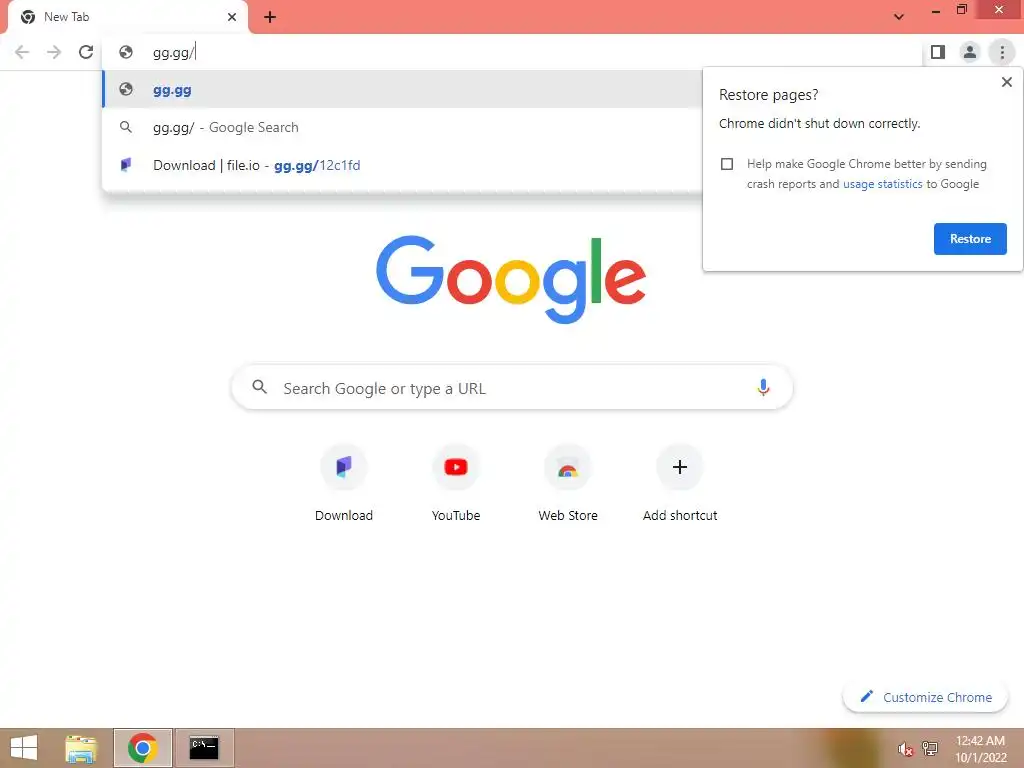Click the muted volume tray icon

coord(905,749)
